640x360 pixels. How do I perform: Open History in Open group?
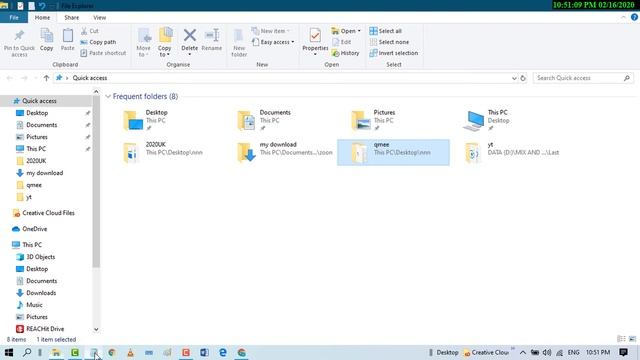pos(346,53)
